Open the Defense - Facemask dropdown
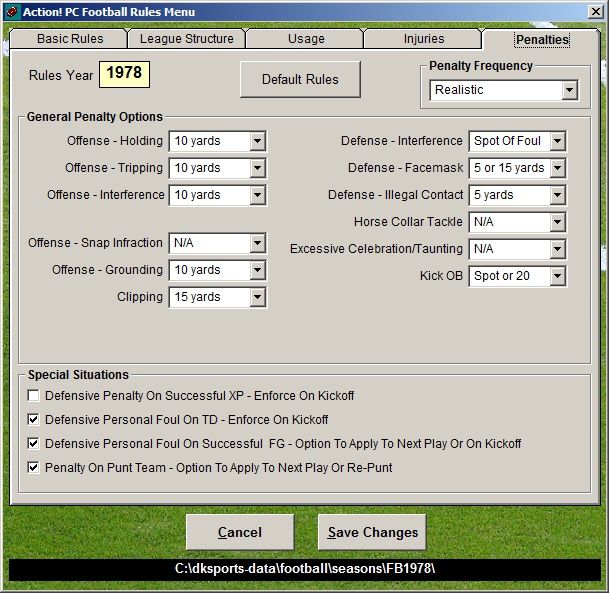Image resolution: width=611 pixels, height=594 pixels. click(557, 168)
